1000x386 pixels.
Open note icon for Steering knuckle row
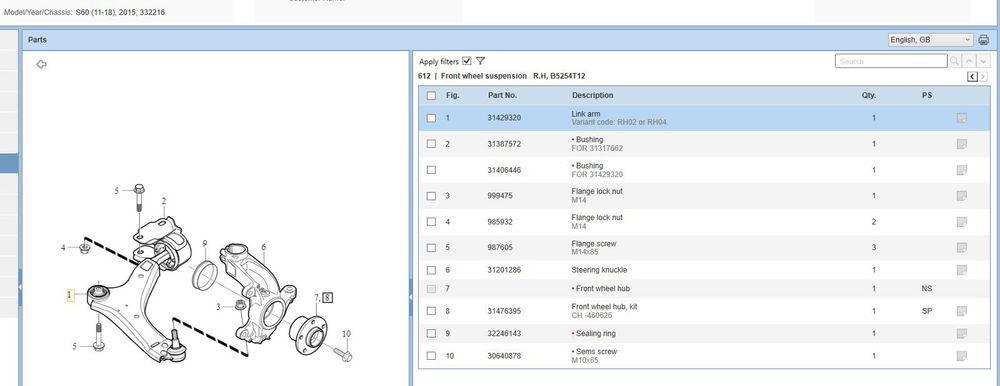tap(961, 270)
